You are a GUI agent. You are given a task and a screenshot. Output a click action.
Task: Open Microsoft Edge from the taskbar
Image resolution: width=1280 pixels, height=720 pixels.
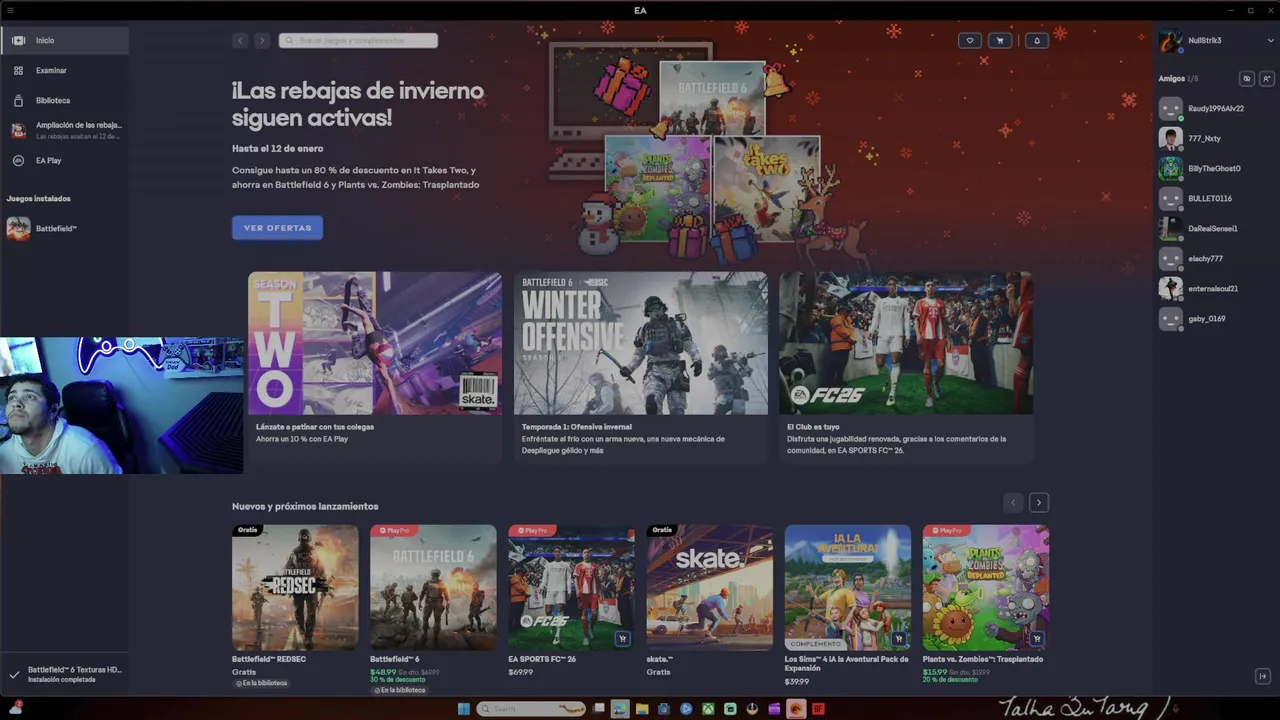(620, 709)
